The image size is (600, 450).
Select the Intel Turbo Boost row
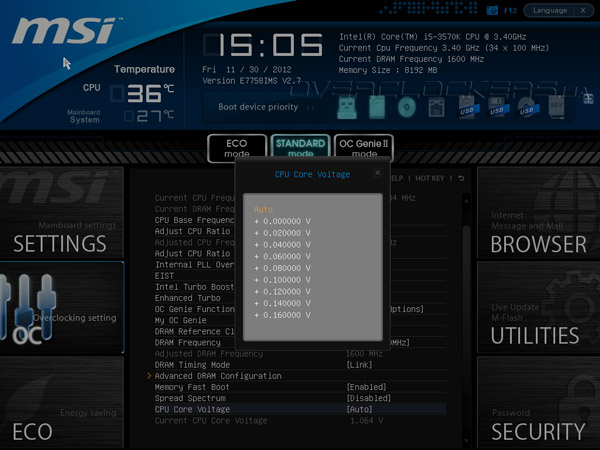(194, 287)
